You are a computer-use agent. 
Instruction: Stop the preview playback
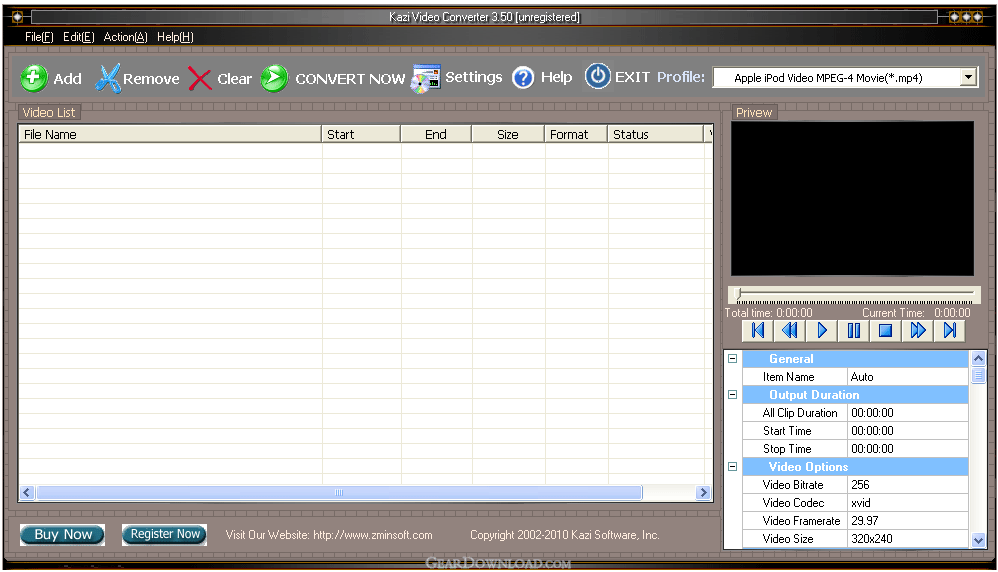coord(885,330)
